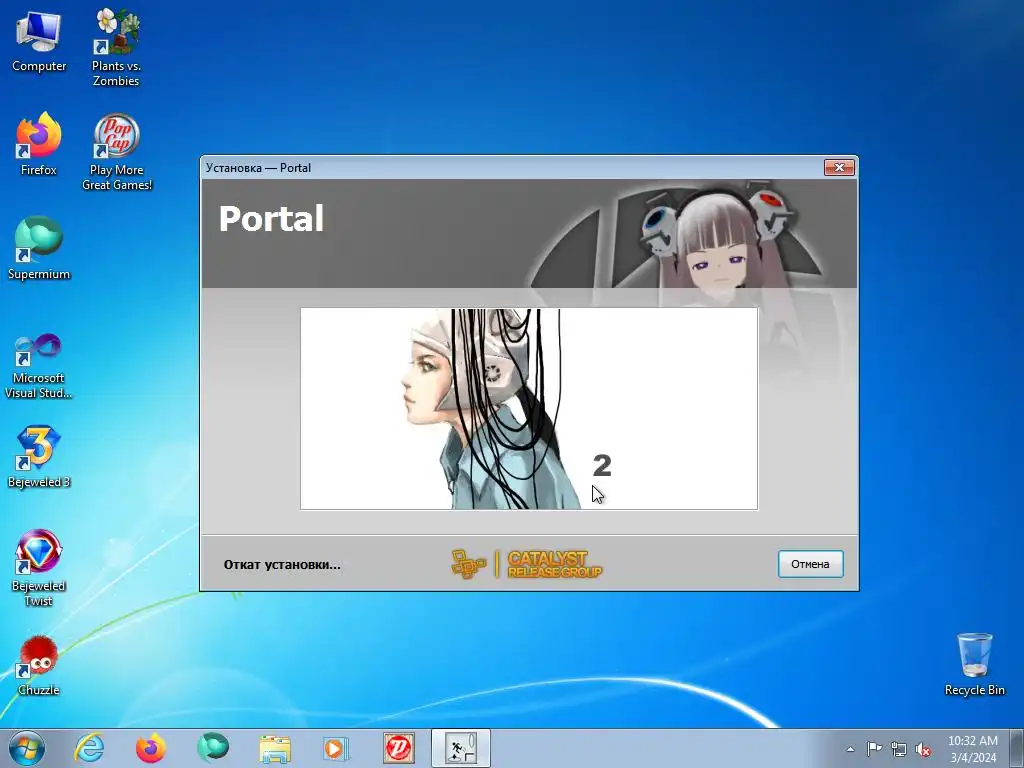1024x768 pixels.
Task: Activate the Portal installer taskbar button
Action: point(461,748)
